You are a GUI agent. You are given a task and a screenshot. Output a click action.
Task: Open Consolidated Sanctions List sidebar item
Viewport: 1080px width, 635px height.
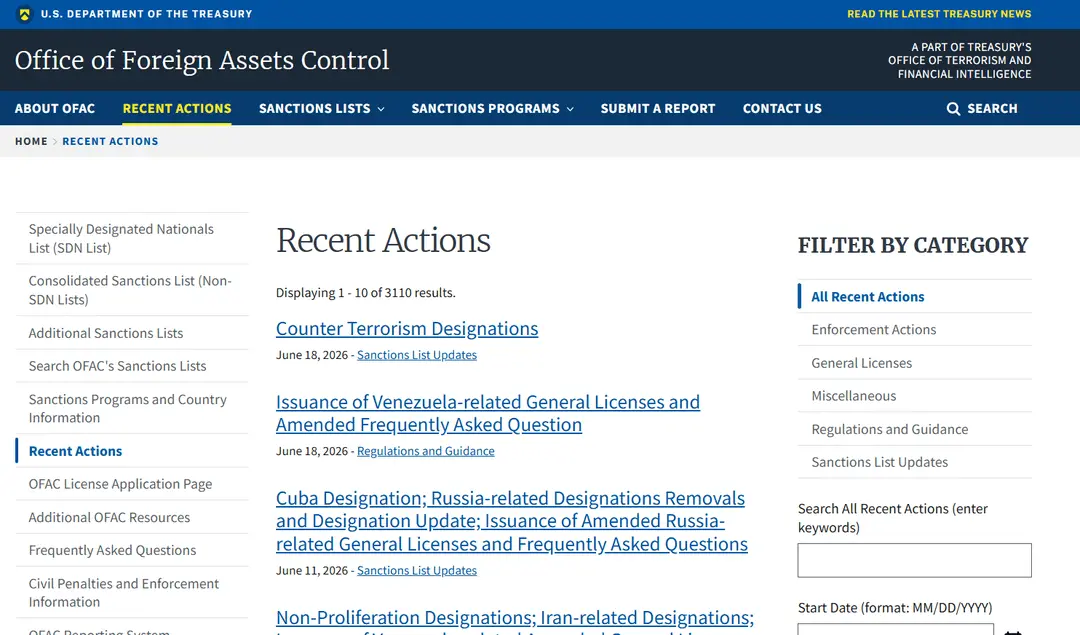click(132, 290)
